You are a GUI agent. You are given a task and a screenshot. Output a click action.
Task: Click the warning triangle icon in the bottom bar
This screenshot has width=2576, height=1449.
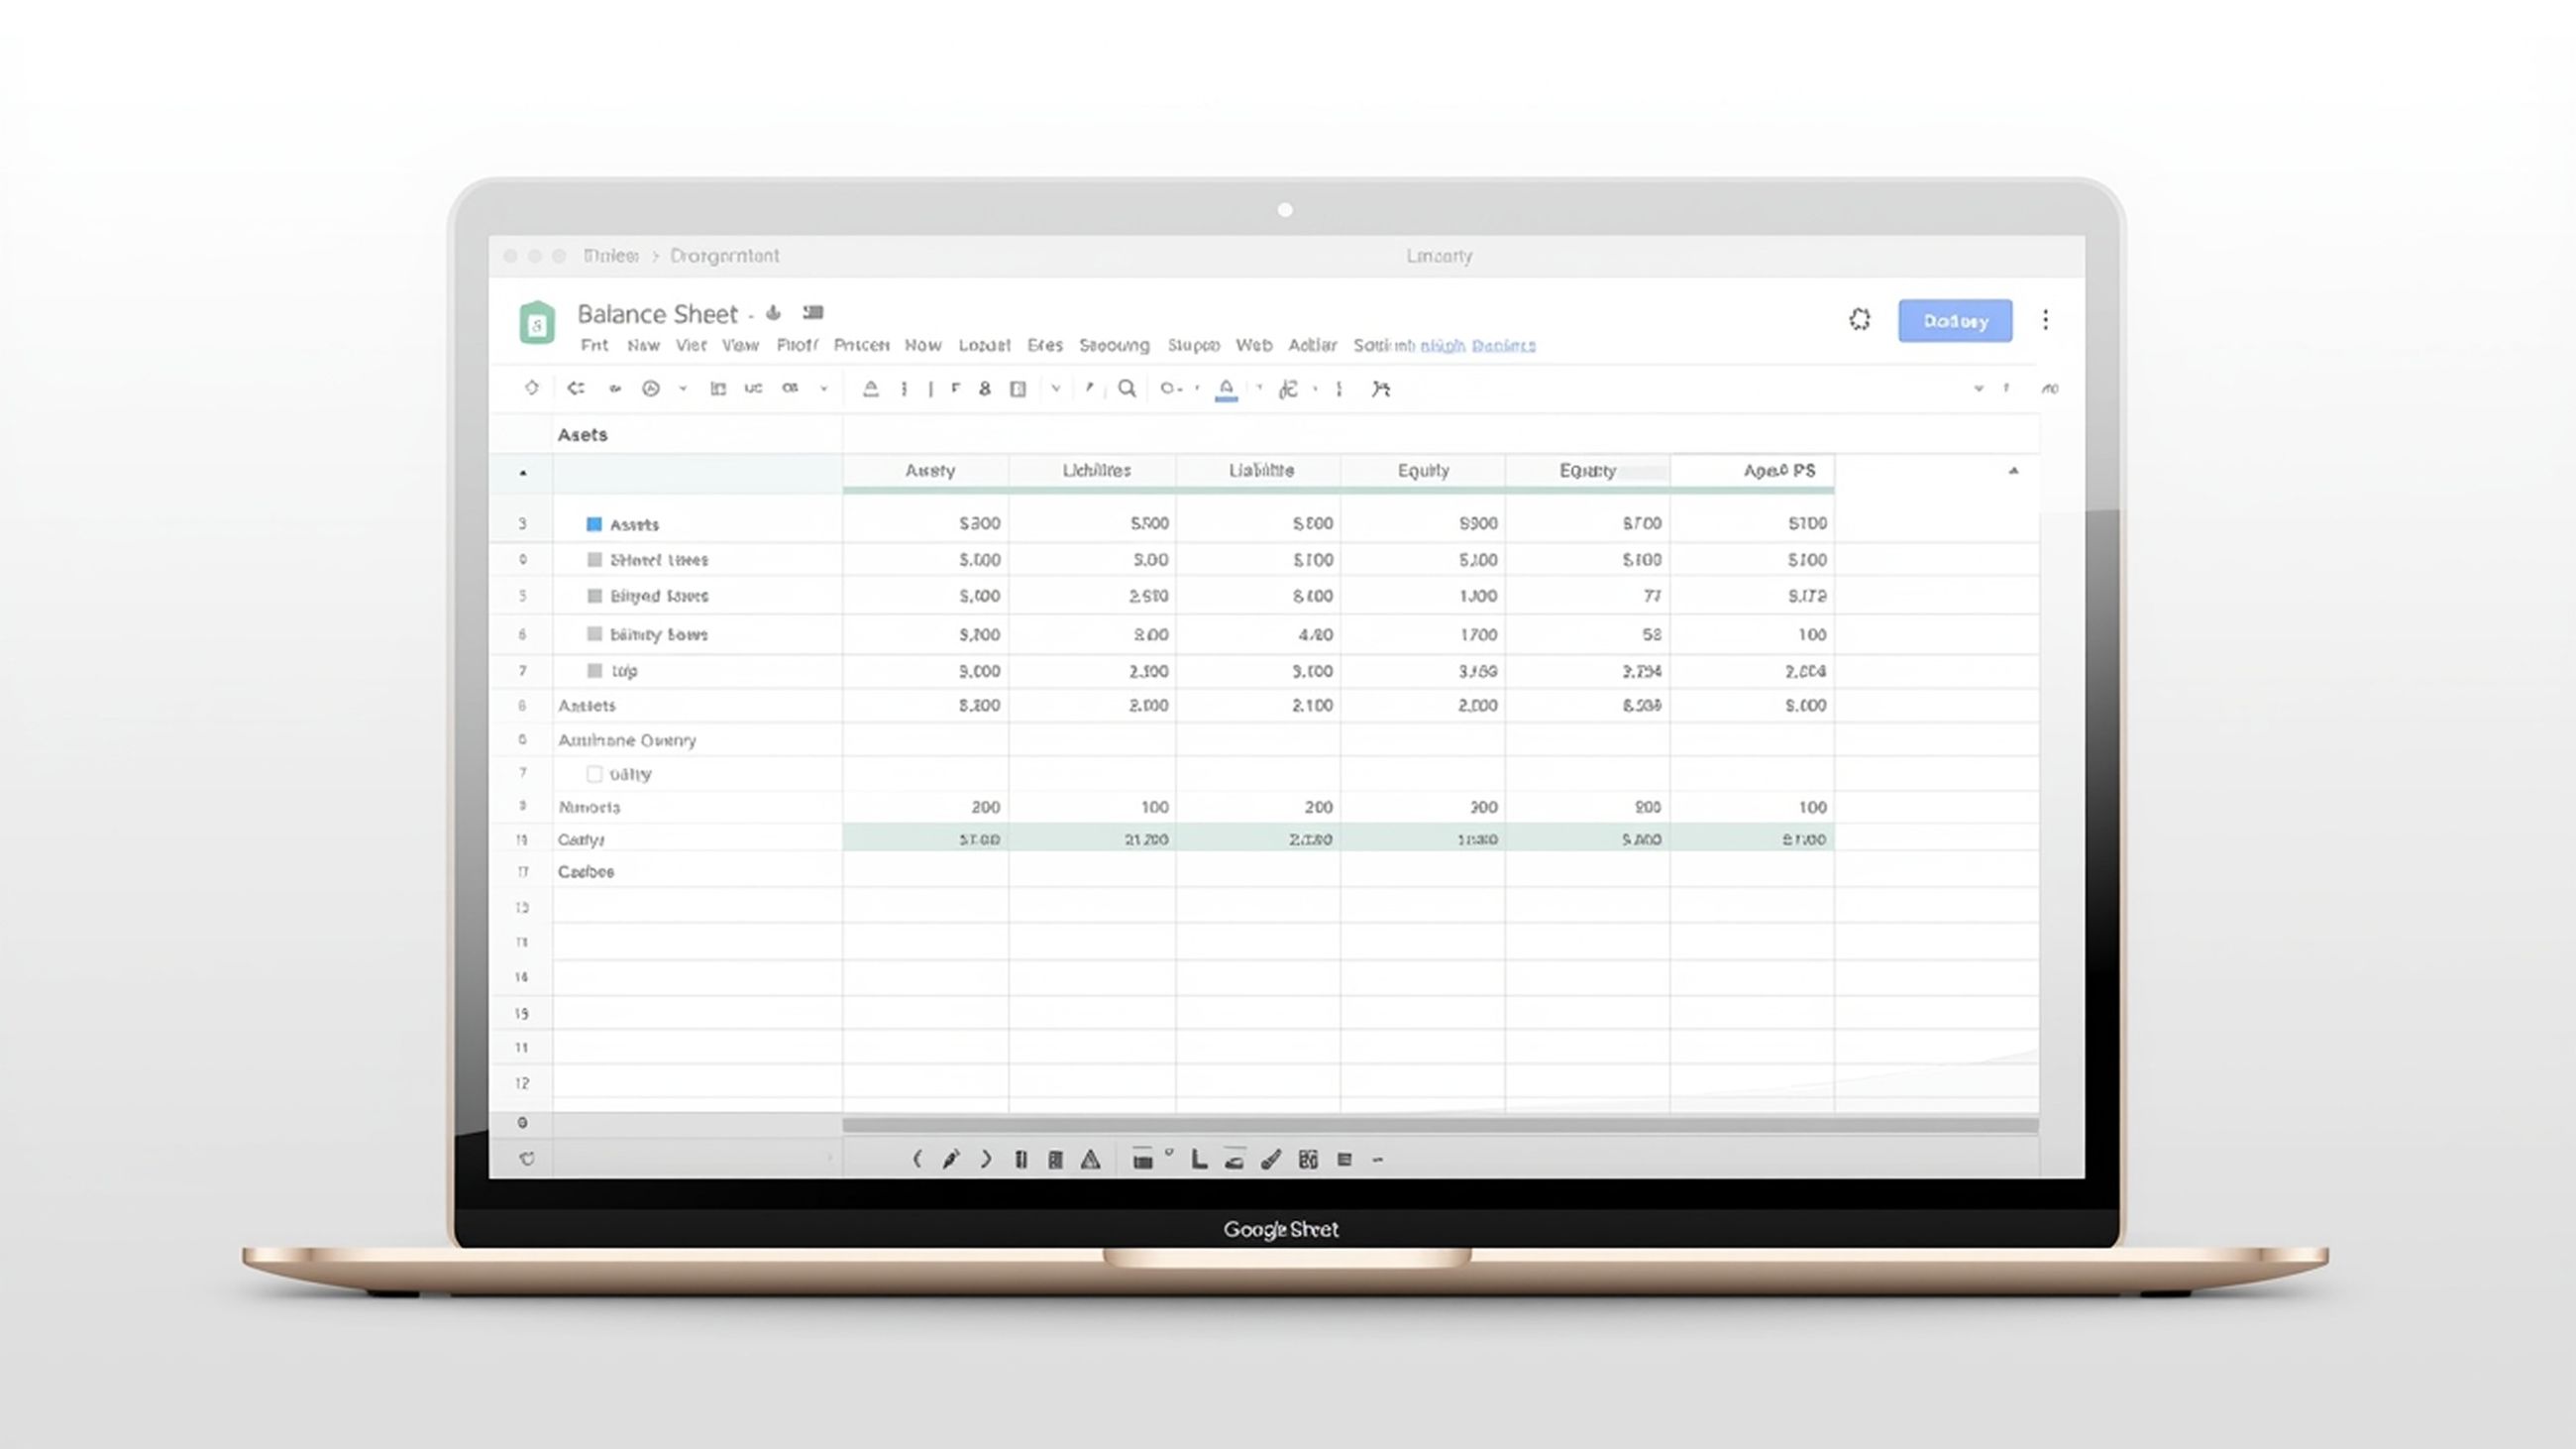pos(1091,1160)
